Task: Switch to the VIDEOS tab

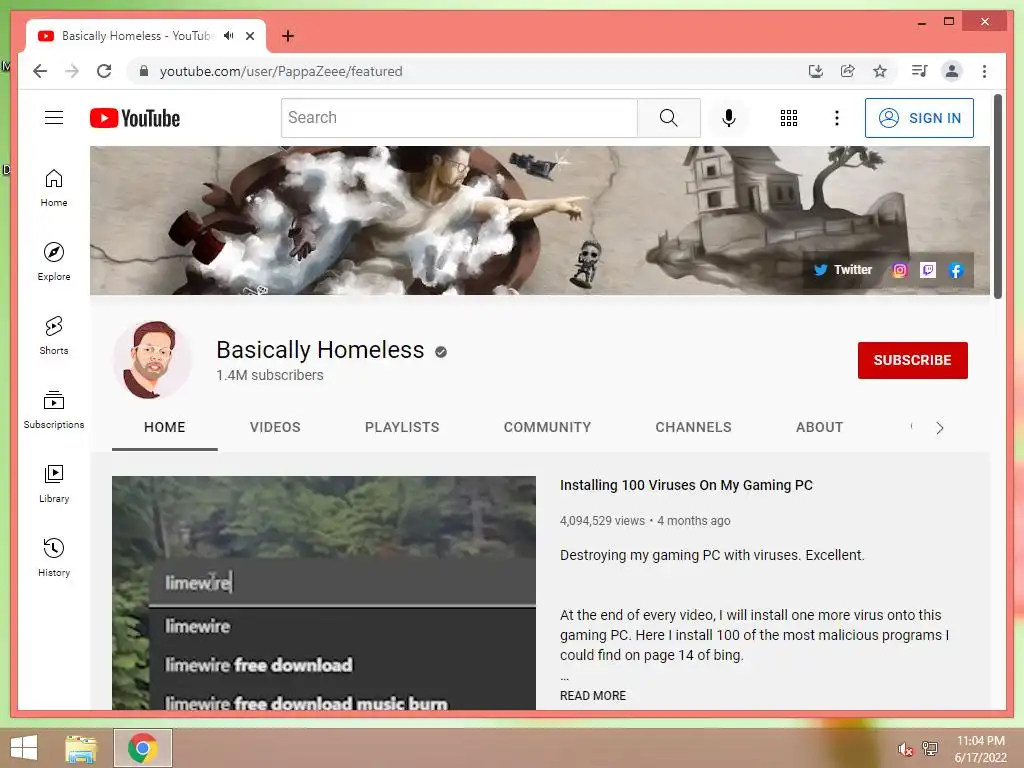Action: 275,427
